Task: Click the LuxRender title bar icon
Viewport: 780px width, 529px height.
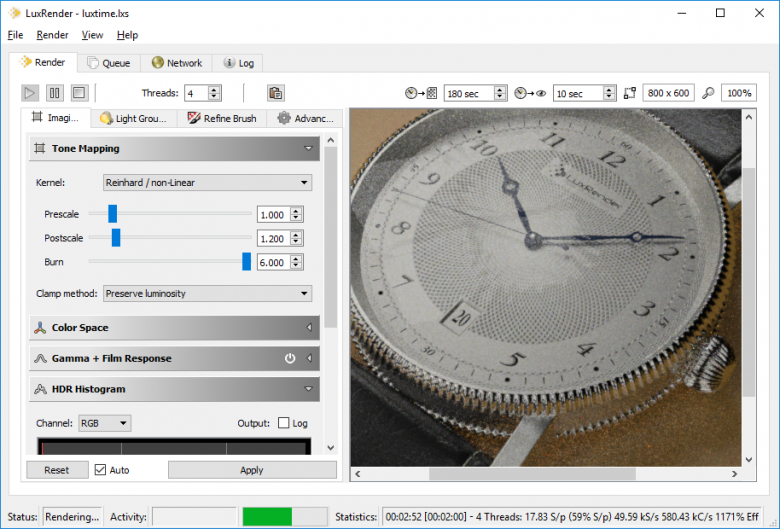Action: [14, 13]
